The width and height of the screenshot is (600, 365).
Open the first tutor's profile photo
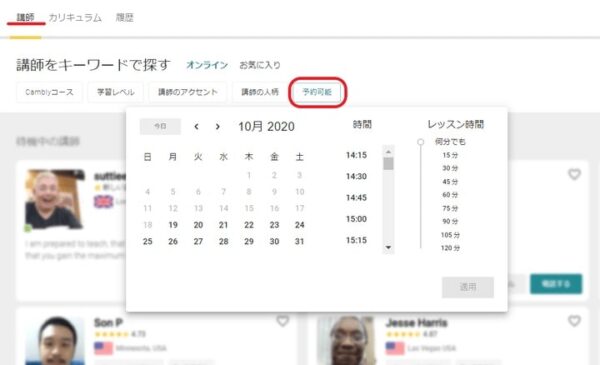click(x=55, y=200)
